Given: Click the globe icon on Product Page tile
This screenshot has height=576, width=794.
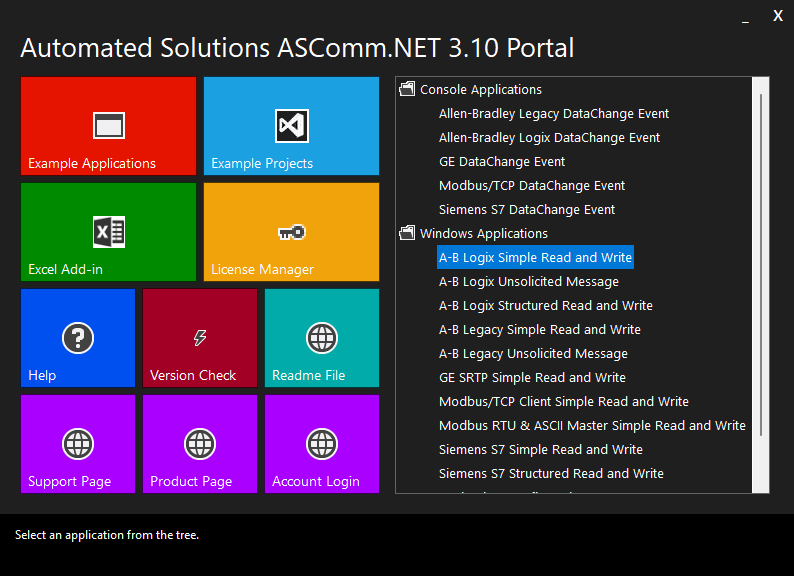Looking at the screenshot, I should [x=200, y=444].
